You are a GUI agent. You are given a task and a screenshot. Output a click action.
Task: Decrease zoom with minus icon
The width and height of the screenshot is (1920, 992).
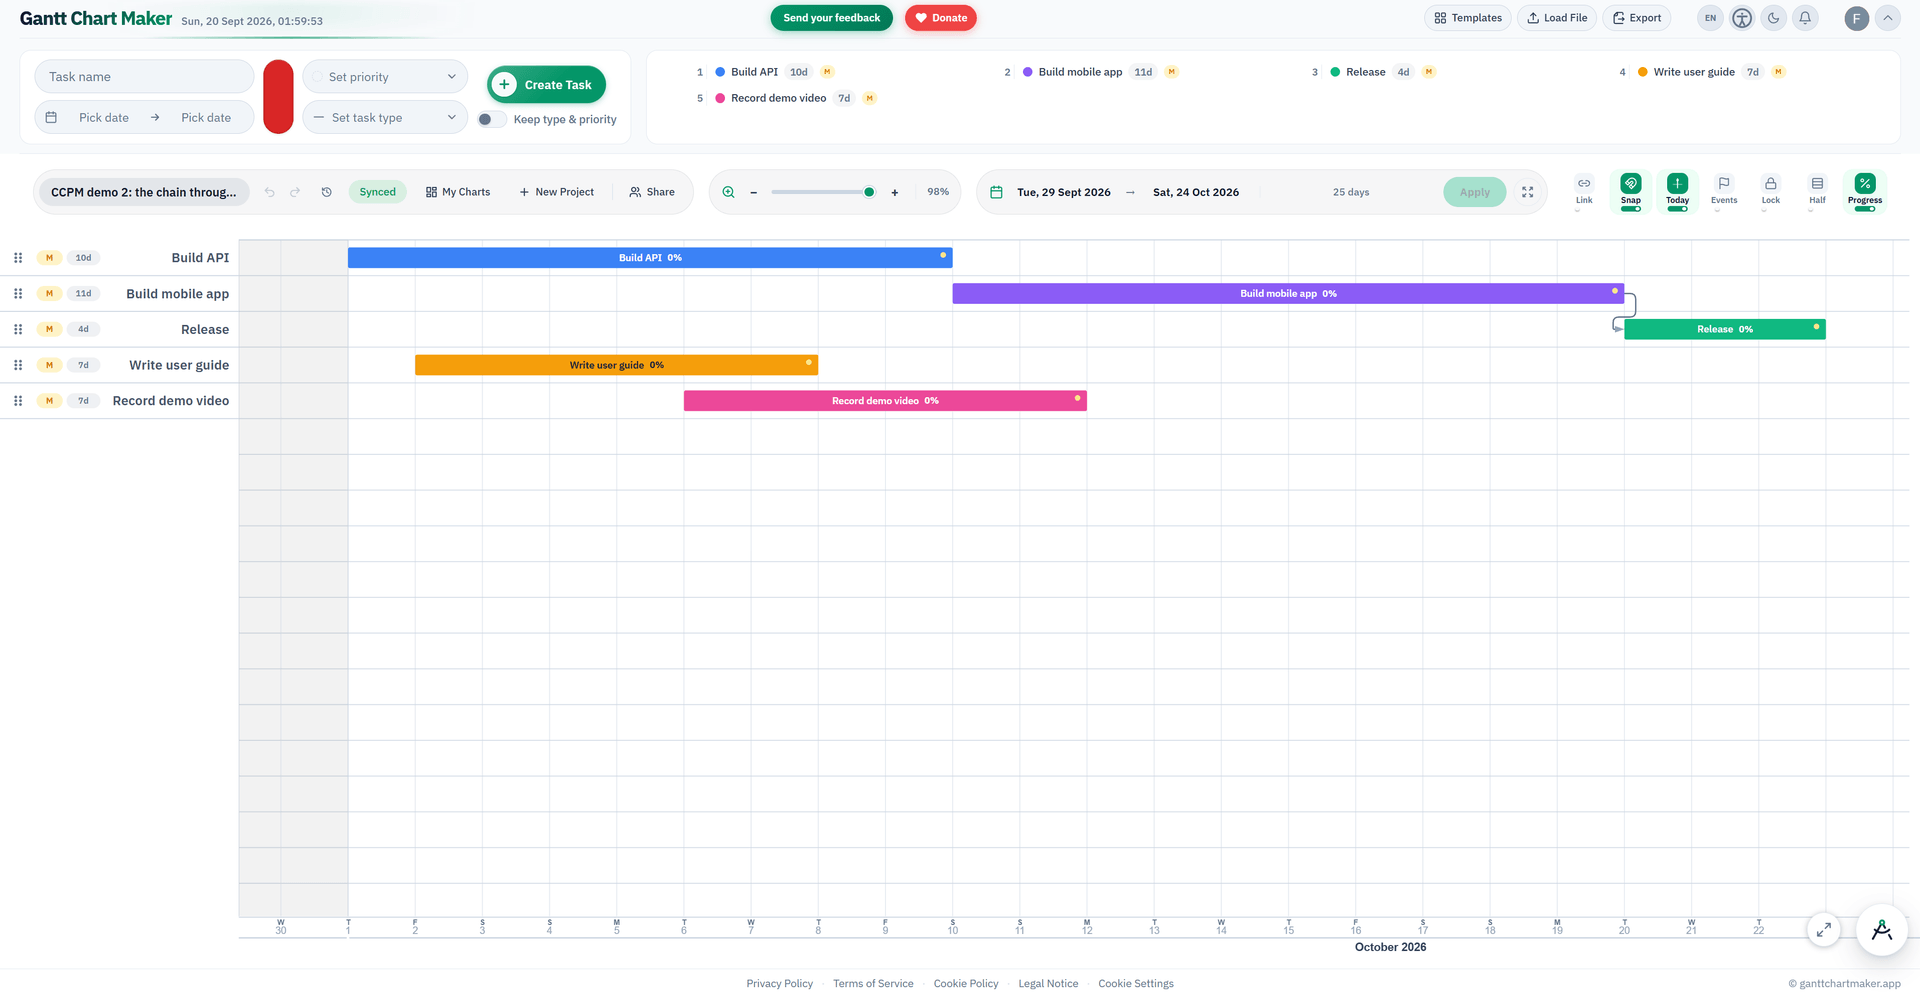[753, 192]
